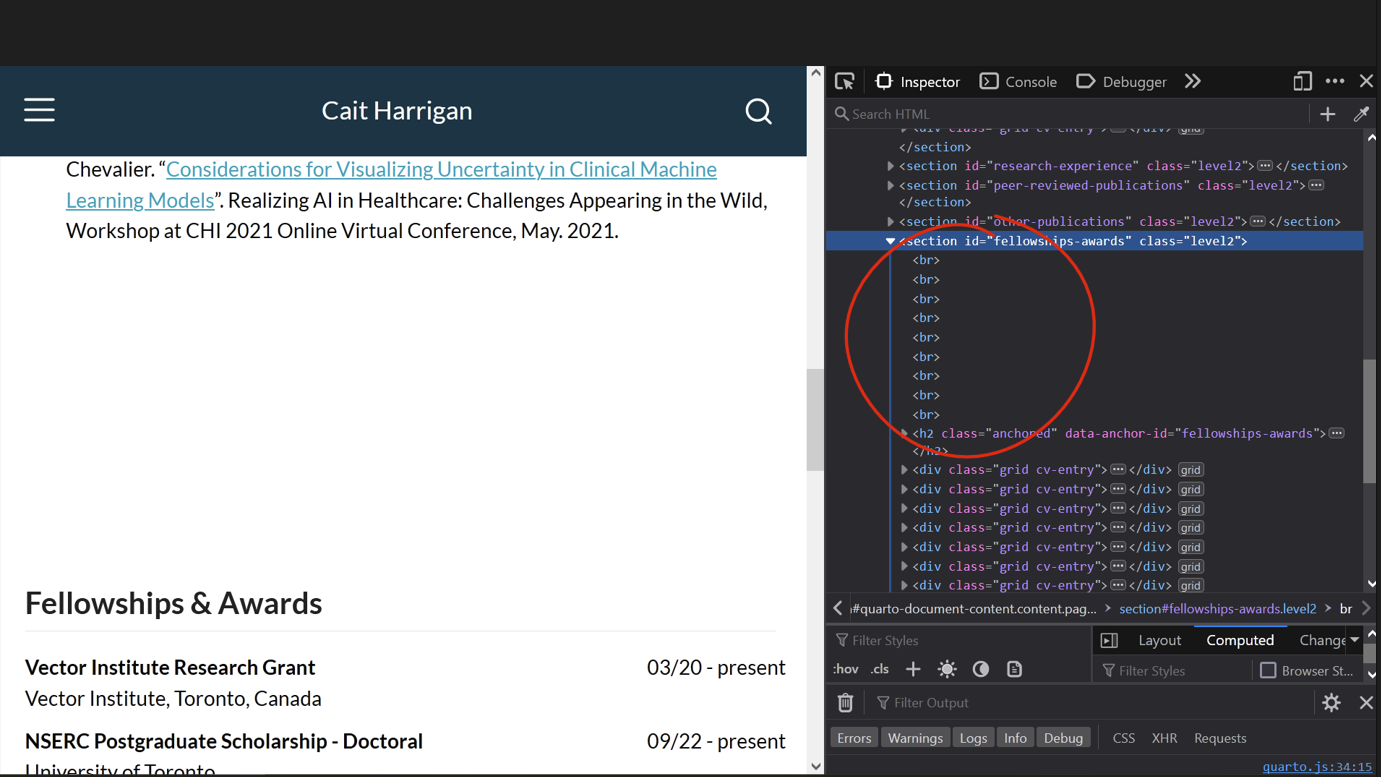Toggle the Info console filter
1381x777 pixels.
tap(1015, 738)
